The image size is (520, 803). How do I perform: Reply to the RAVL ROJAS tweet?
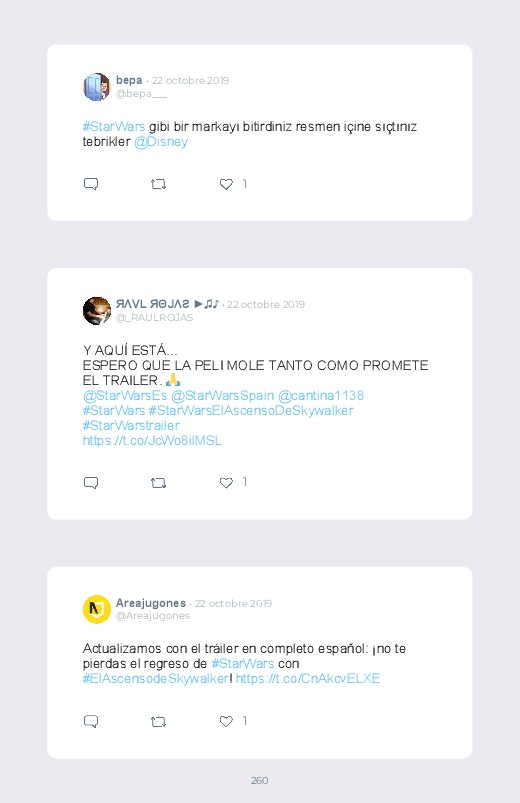click(91, 483)
